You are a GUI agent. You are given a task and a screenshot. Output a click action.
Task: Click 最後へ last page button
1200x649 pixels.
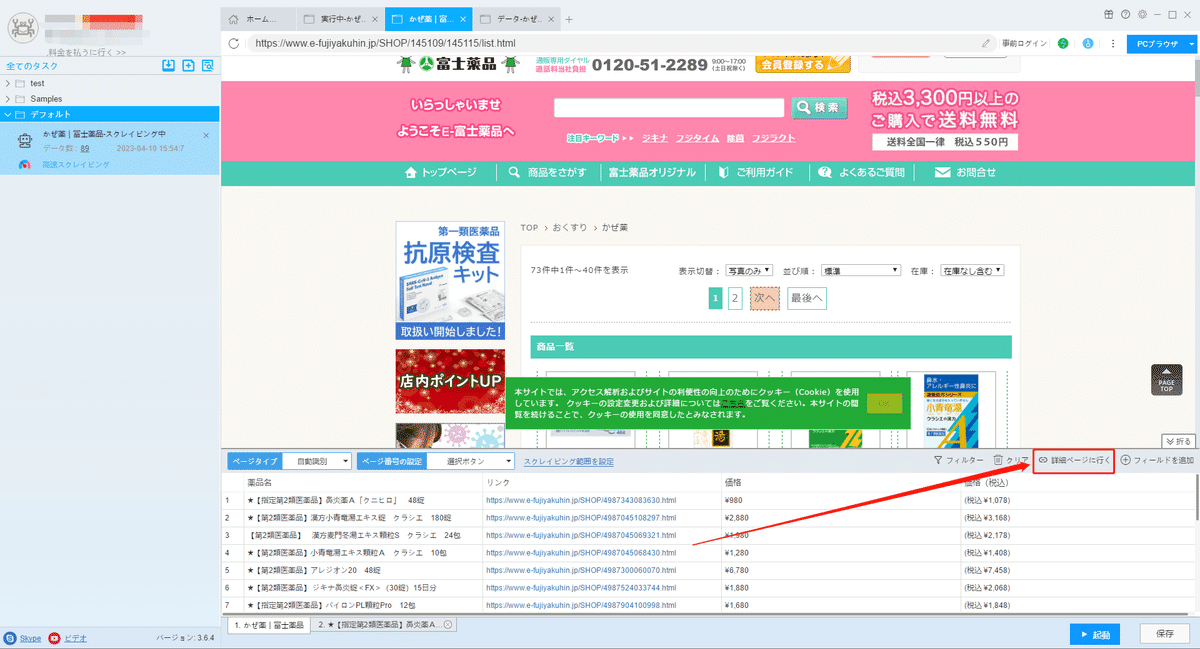(x=807, y=298)
